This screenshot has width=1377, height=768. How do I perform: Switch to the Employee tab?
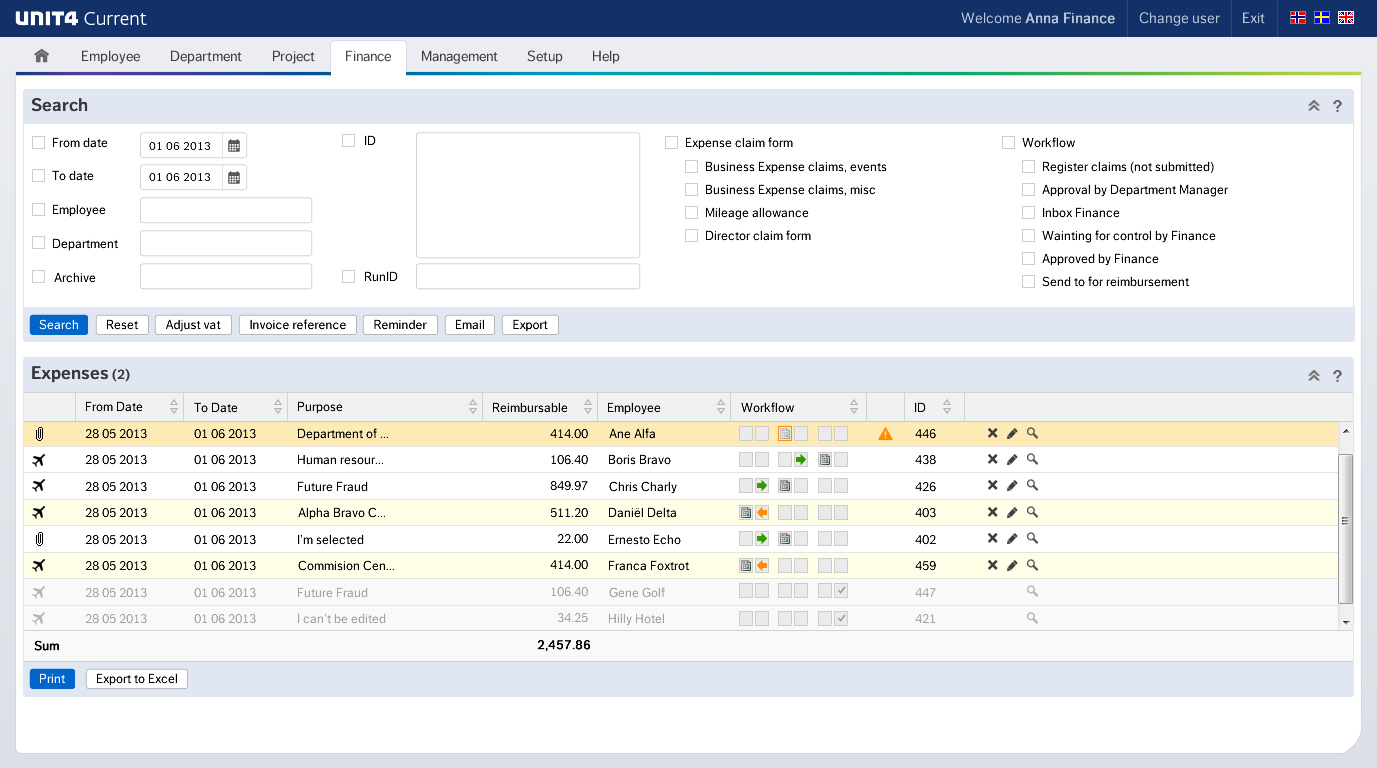coord(110,56)
